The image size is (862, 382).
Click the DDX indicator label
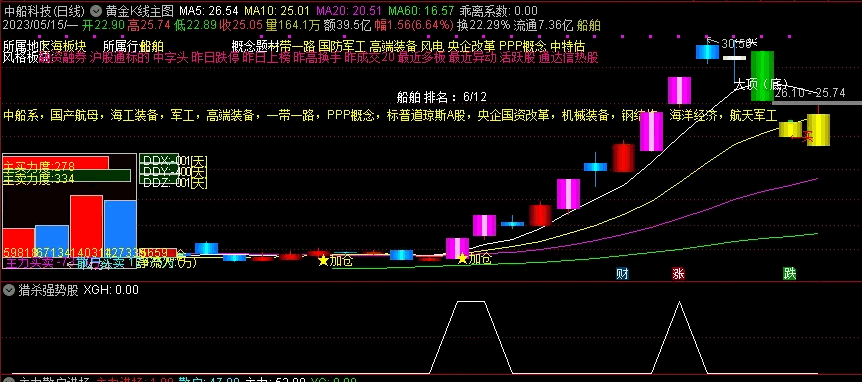click(x=173, y=160)
